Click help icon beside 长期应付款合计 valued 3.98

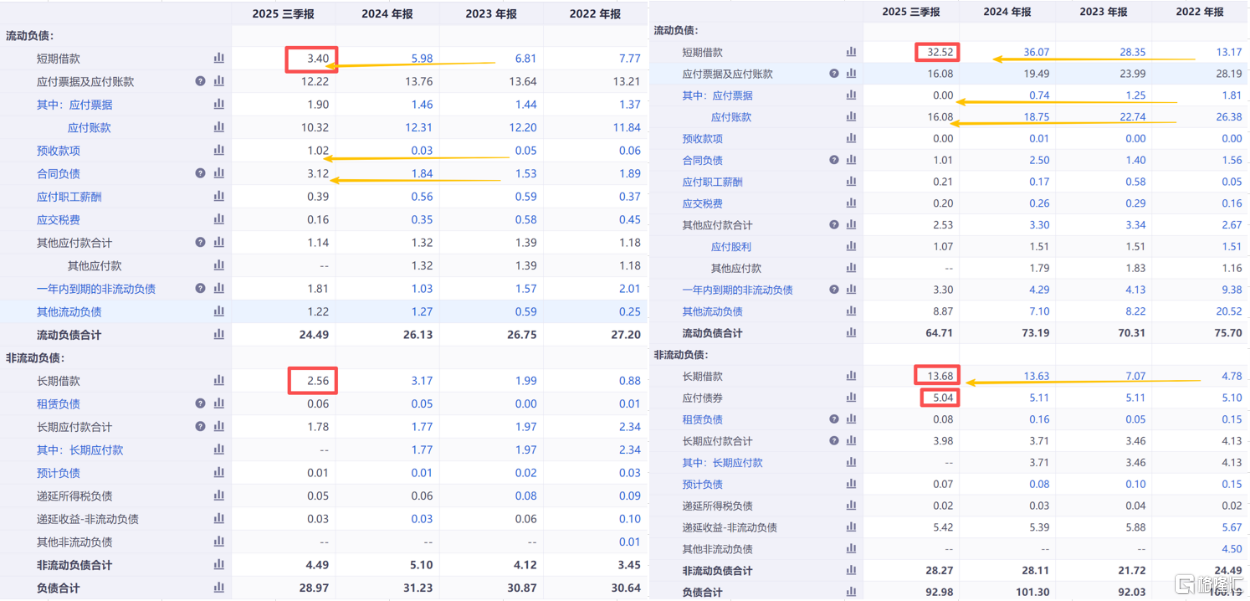point(834,441)
